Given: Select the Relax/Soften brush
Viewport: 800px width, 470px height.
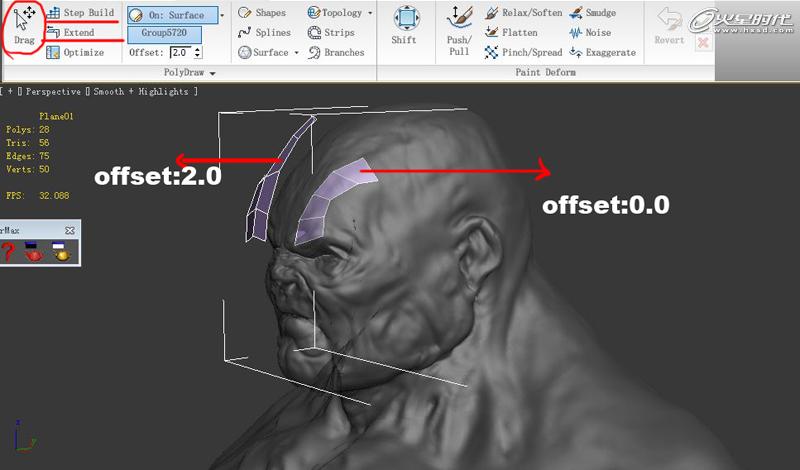Looking at the screenshot, I should click(x=523, y=13).
